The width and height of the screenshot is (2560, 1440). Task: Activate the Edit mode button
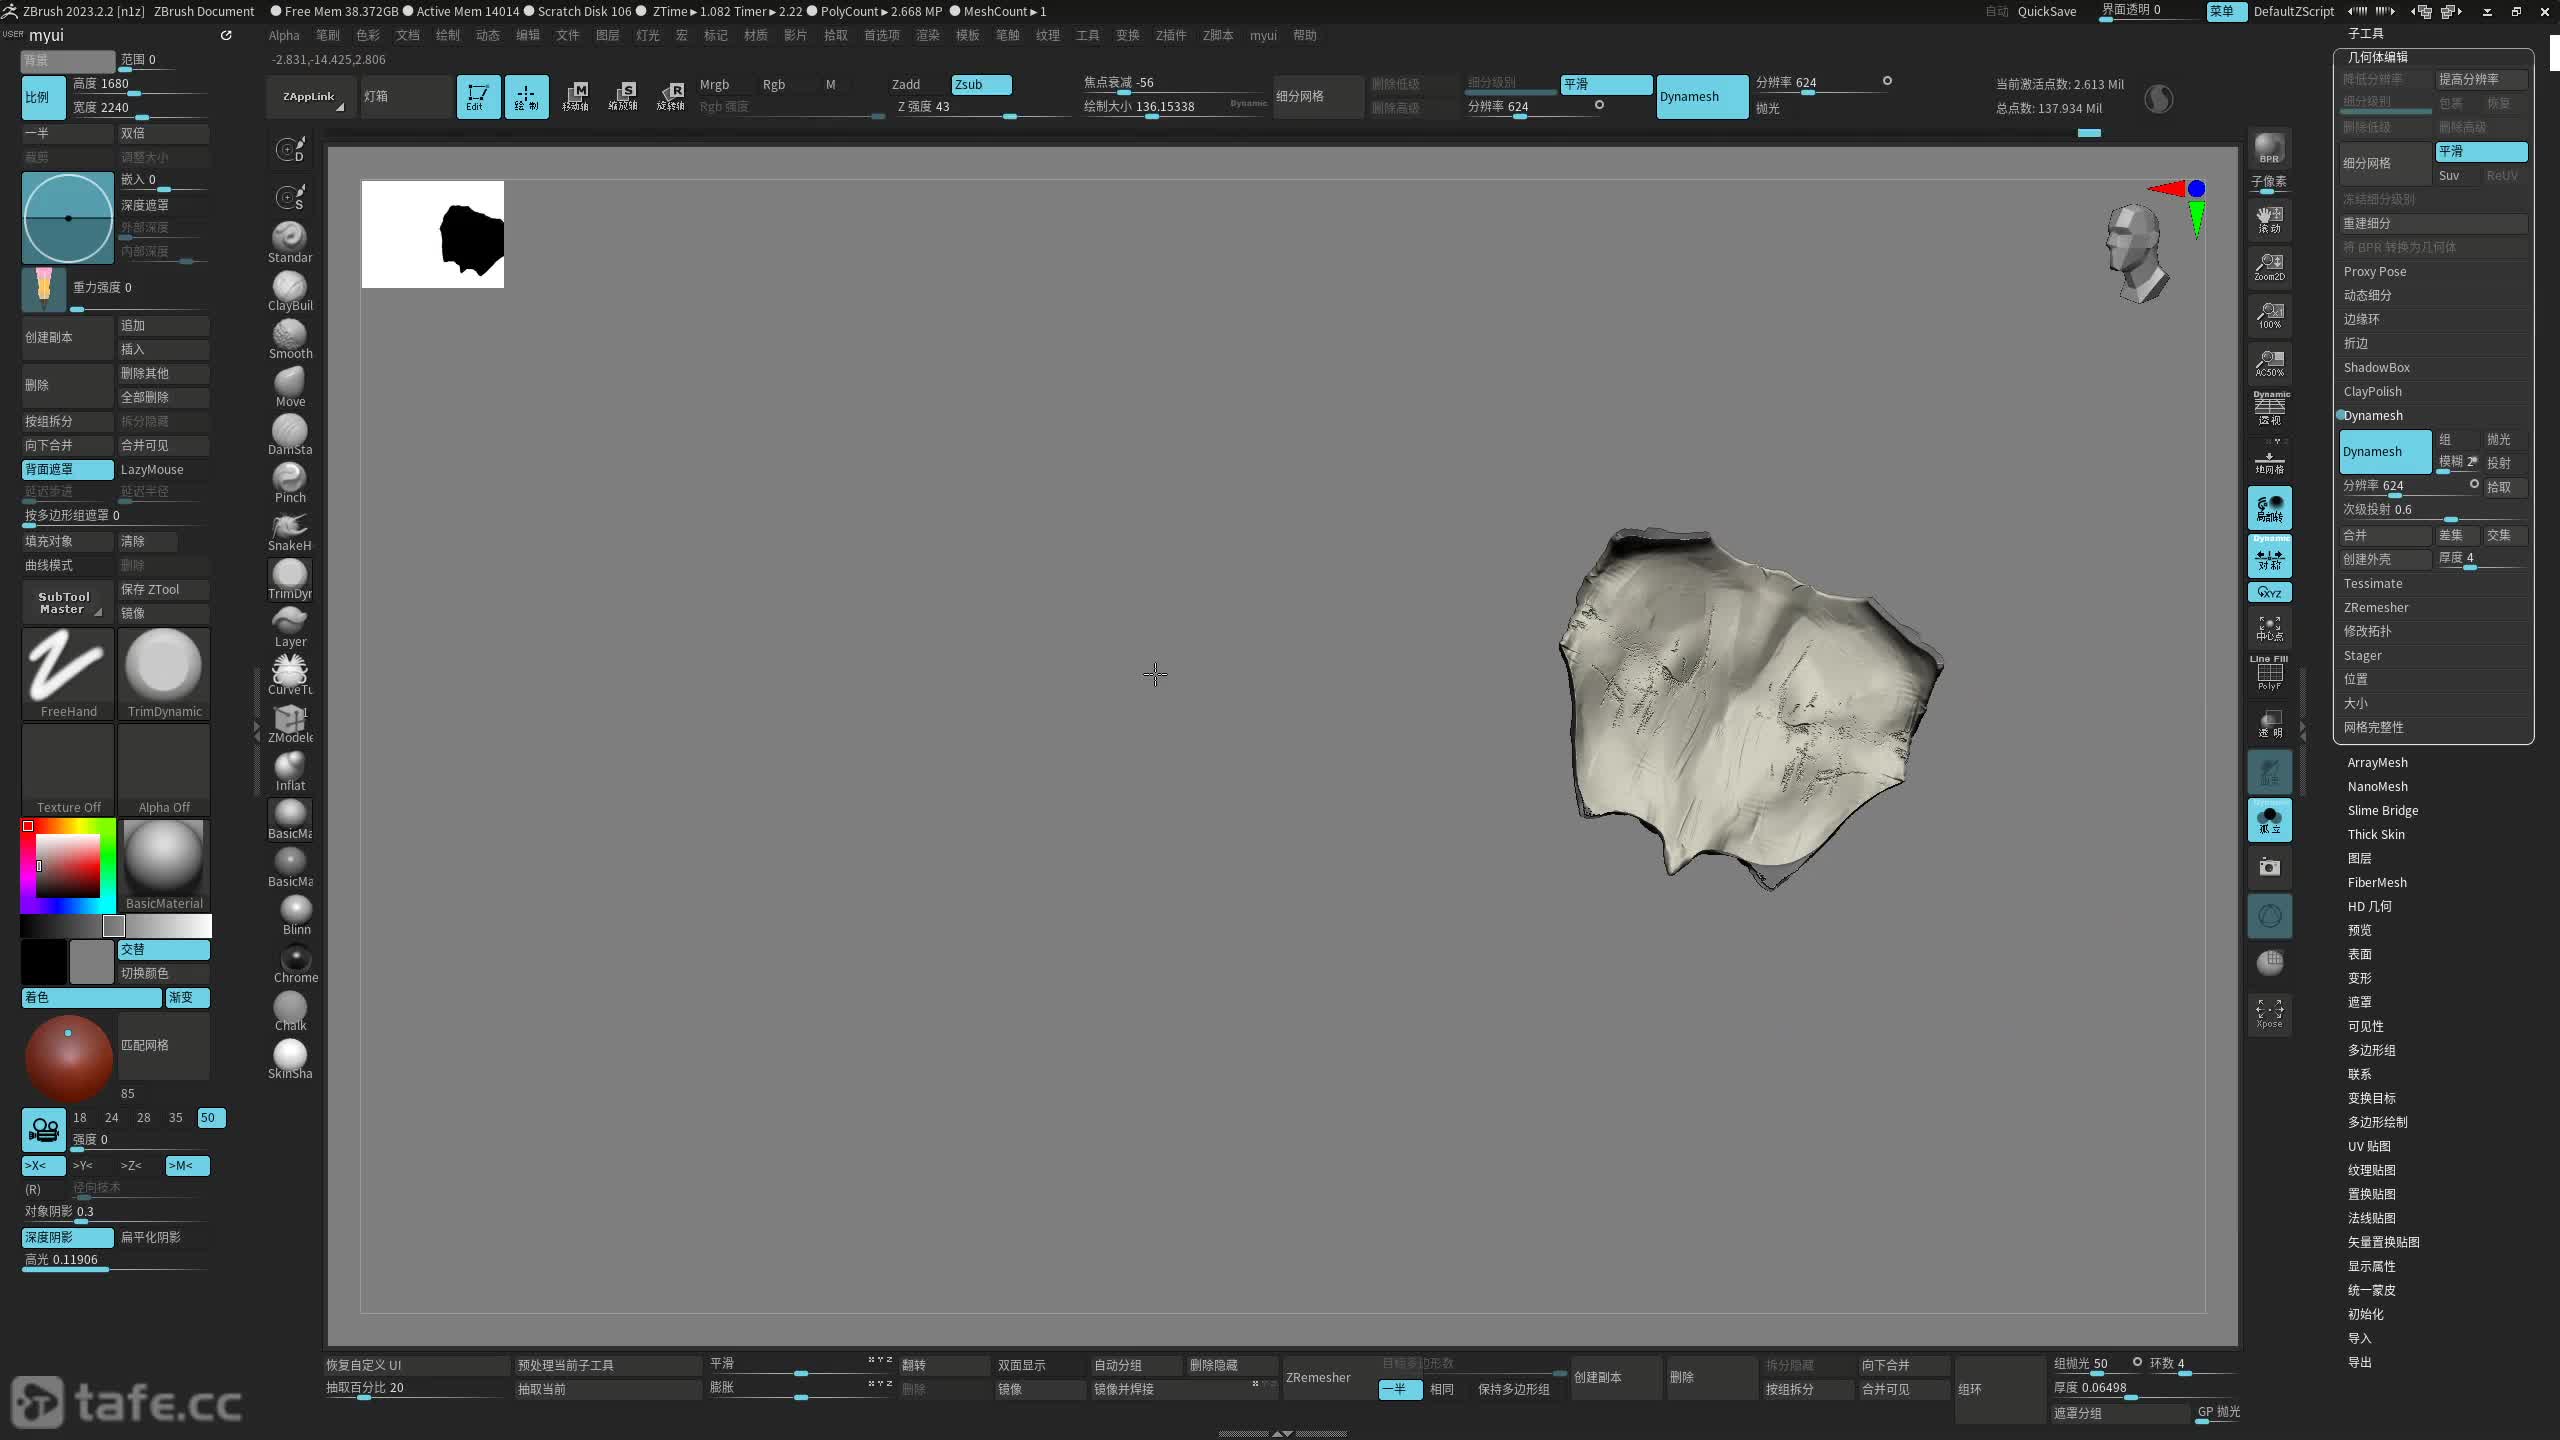pyautogui.click(x=478, y=96)
